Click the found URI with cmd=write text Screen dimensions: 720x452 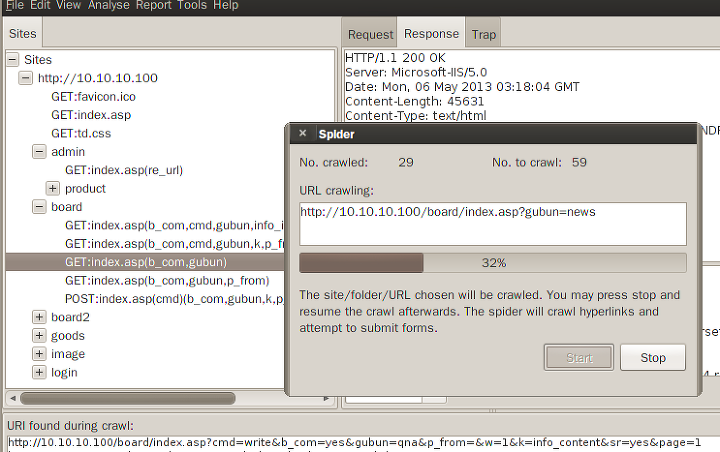click(x=354, y=442)
